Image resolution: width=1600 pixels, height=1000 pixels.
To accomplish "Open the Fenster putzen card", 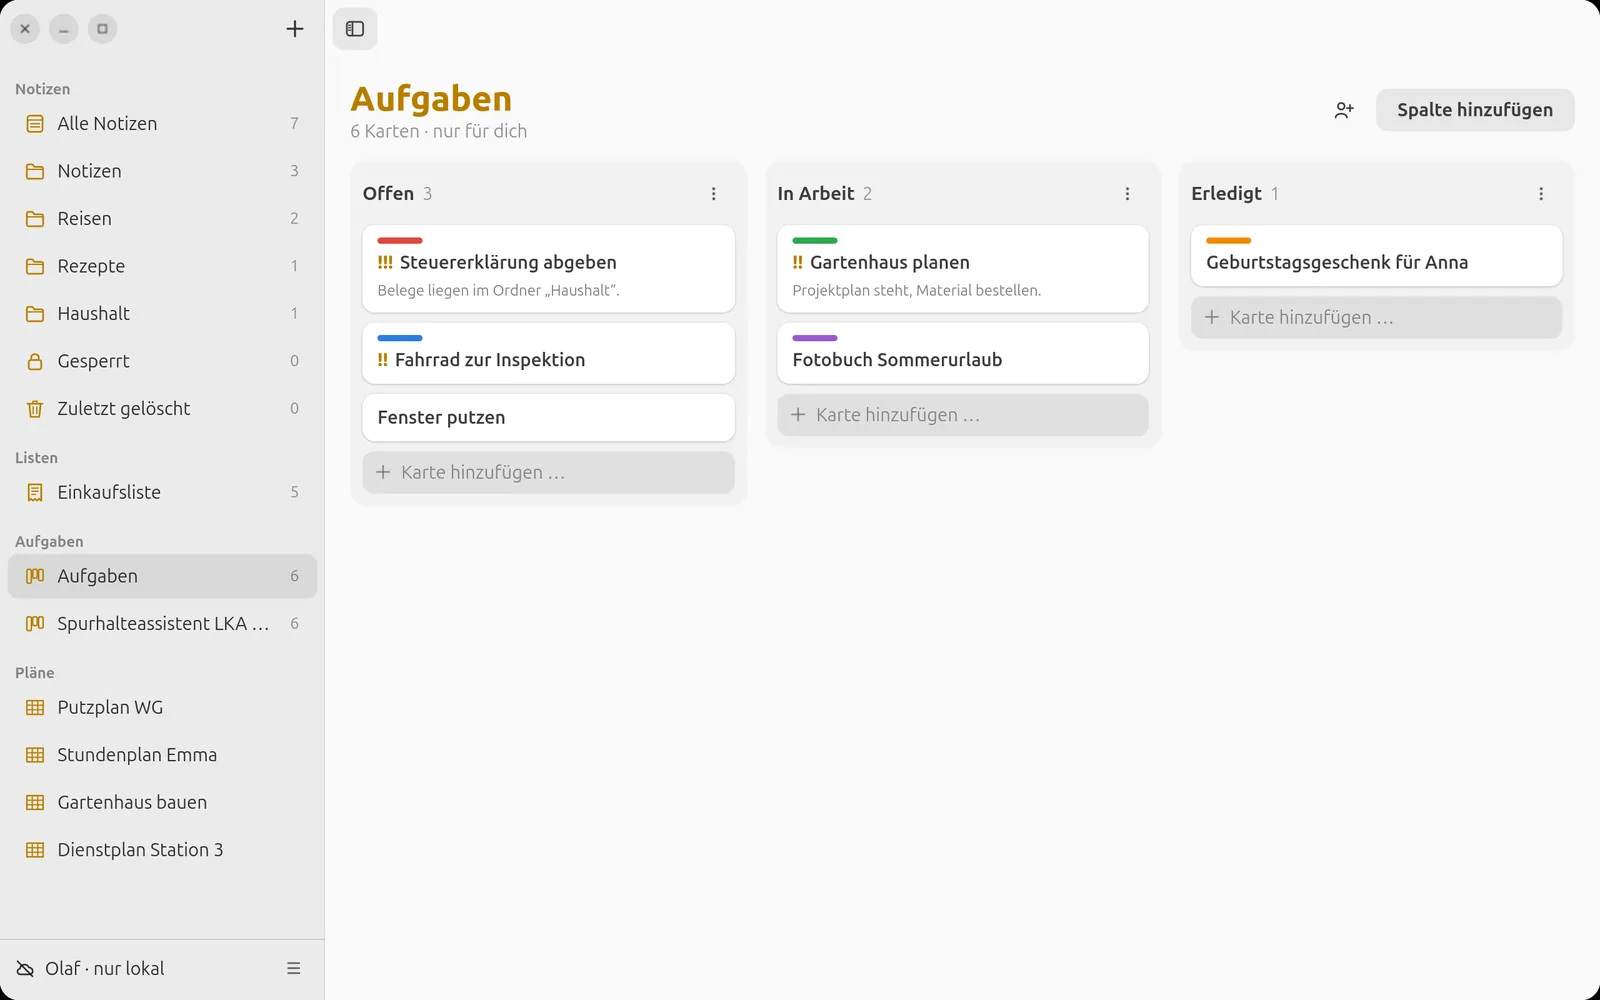I will tap(548, 418).
